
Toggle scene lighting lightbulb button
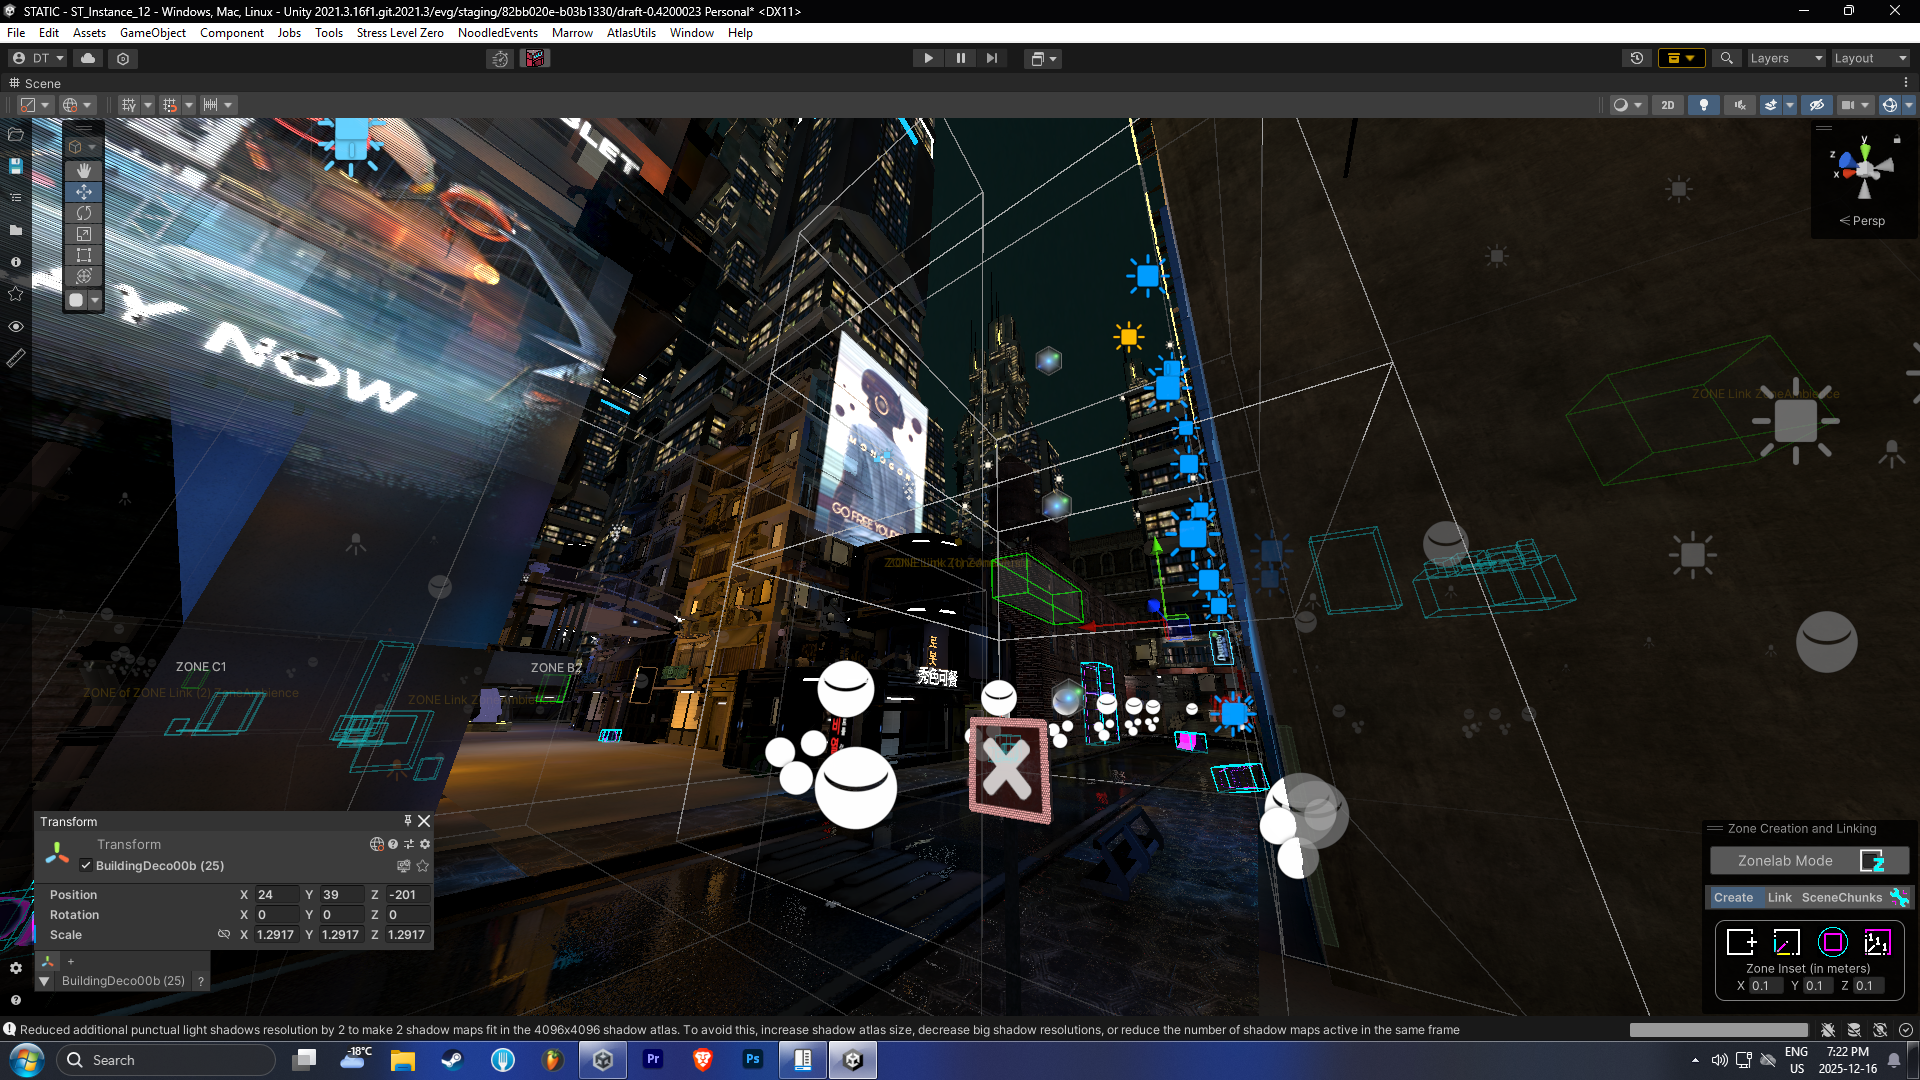click(1704, 105)
